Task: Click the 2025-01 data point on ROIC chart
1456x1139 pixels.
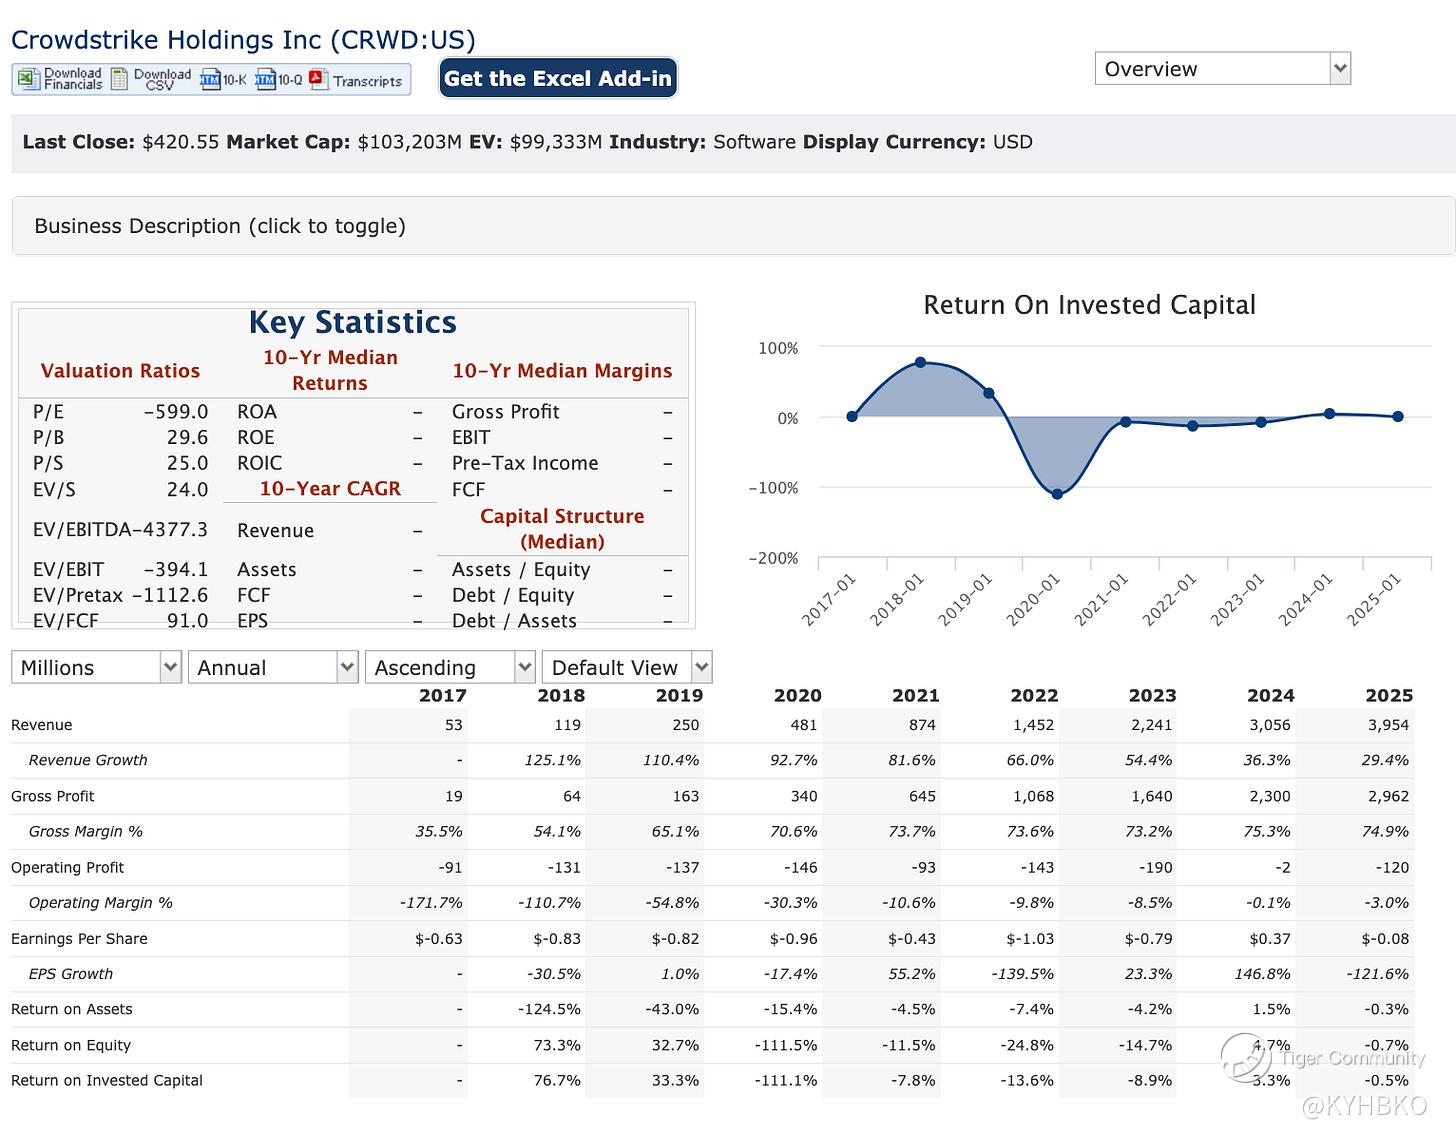Action: click(1398, 417)
